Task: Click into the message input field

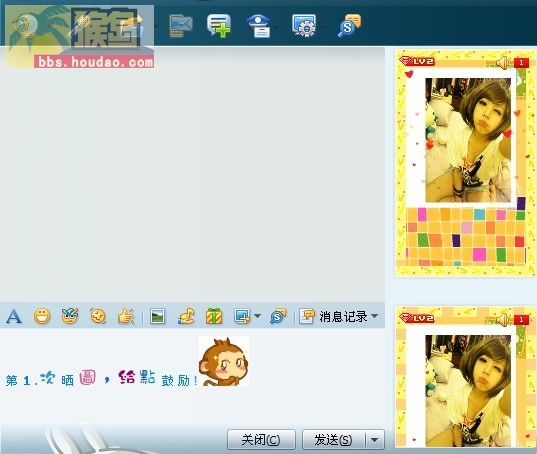Action: coord(192,377)
